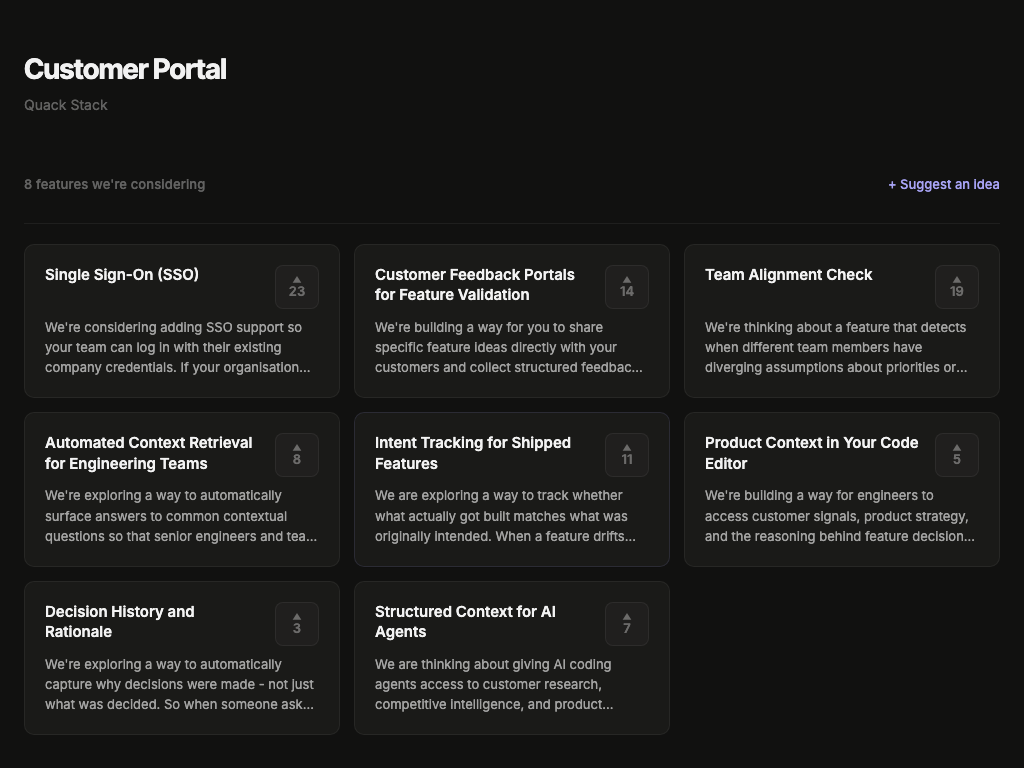Upvote Customer Feedback Portals for Feature Validation
This screenshot has width=1024, height=768.
pyautogui.click(x=626, y=287)
